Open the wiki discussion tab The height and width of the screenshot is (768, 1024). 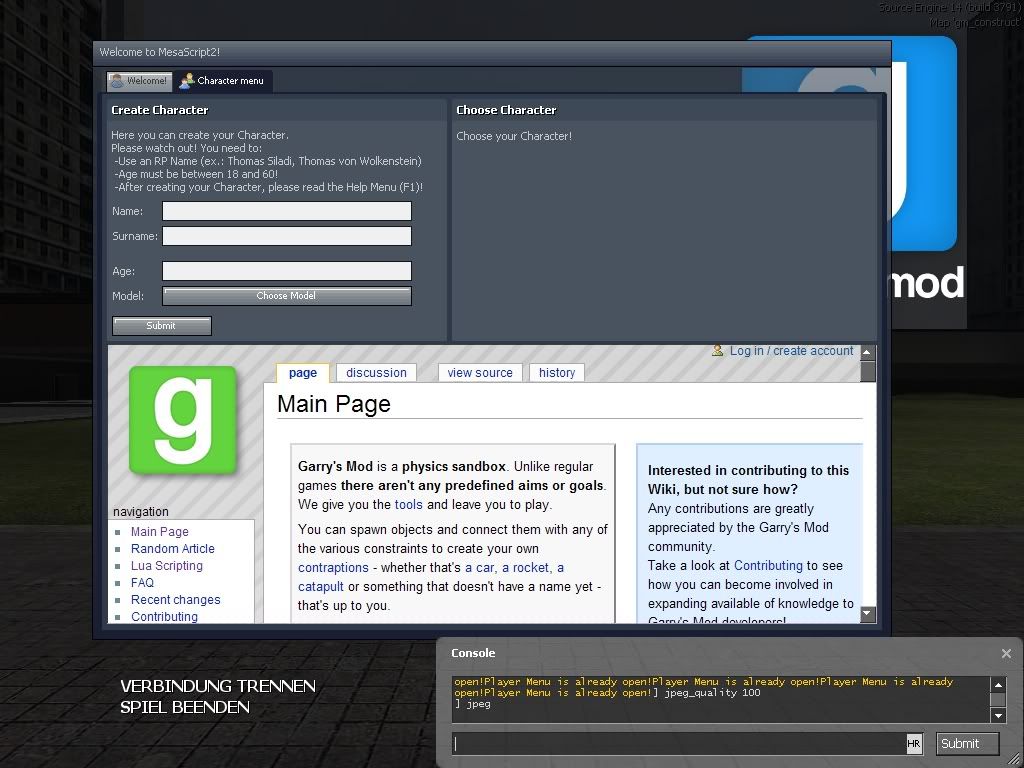tap(376, 372)
